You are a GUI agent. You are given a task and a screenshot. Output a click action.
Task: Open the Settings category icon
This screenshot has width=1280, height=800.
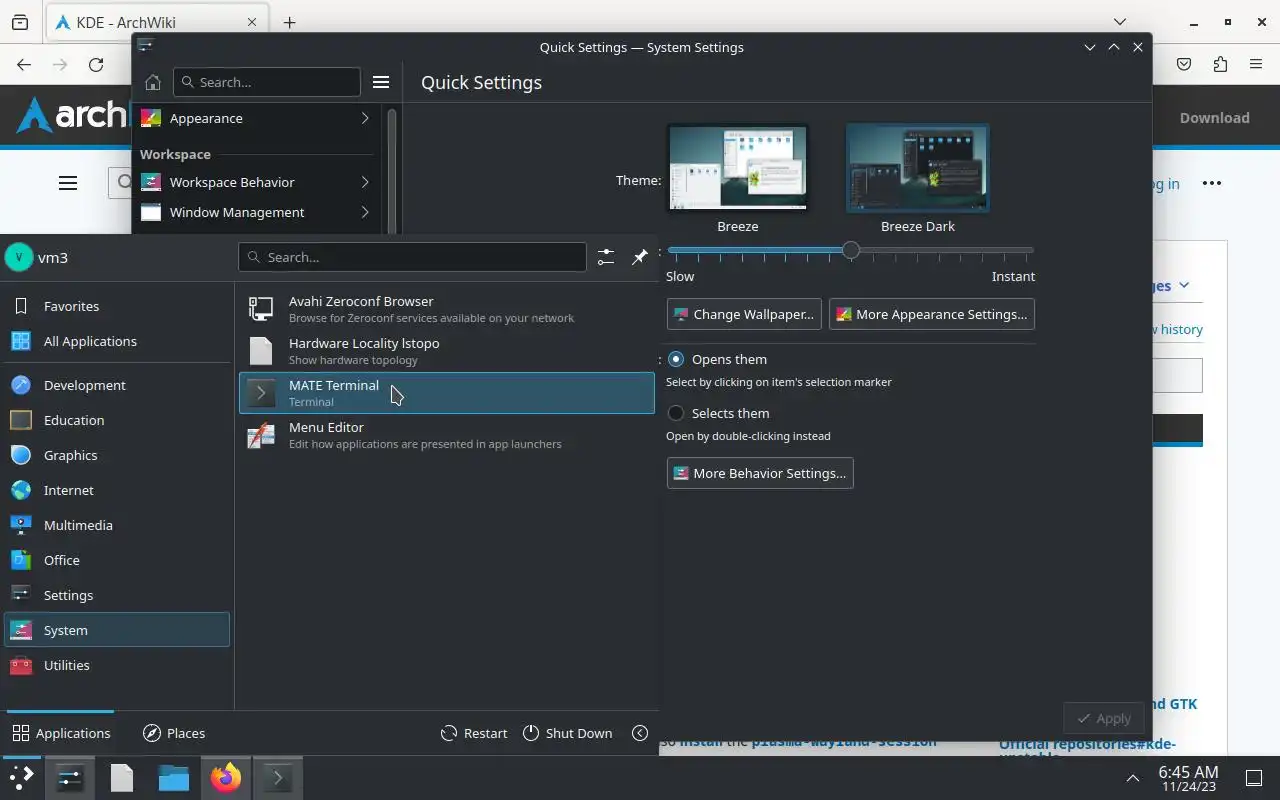21,595
